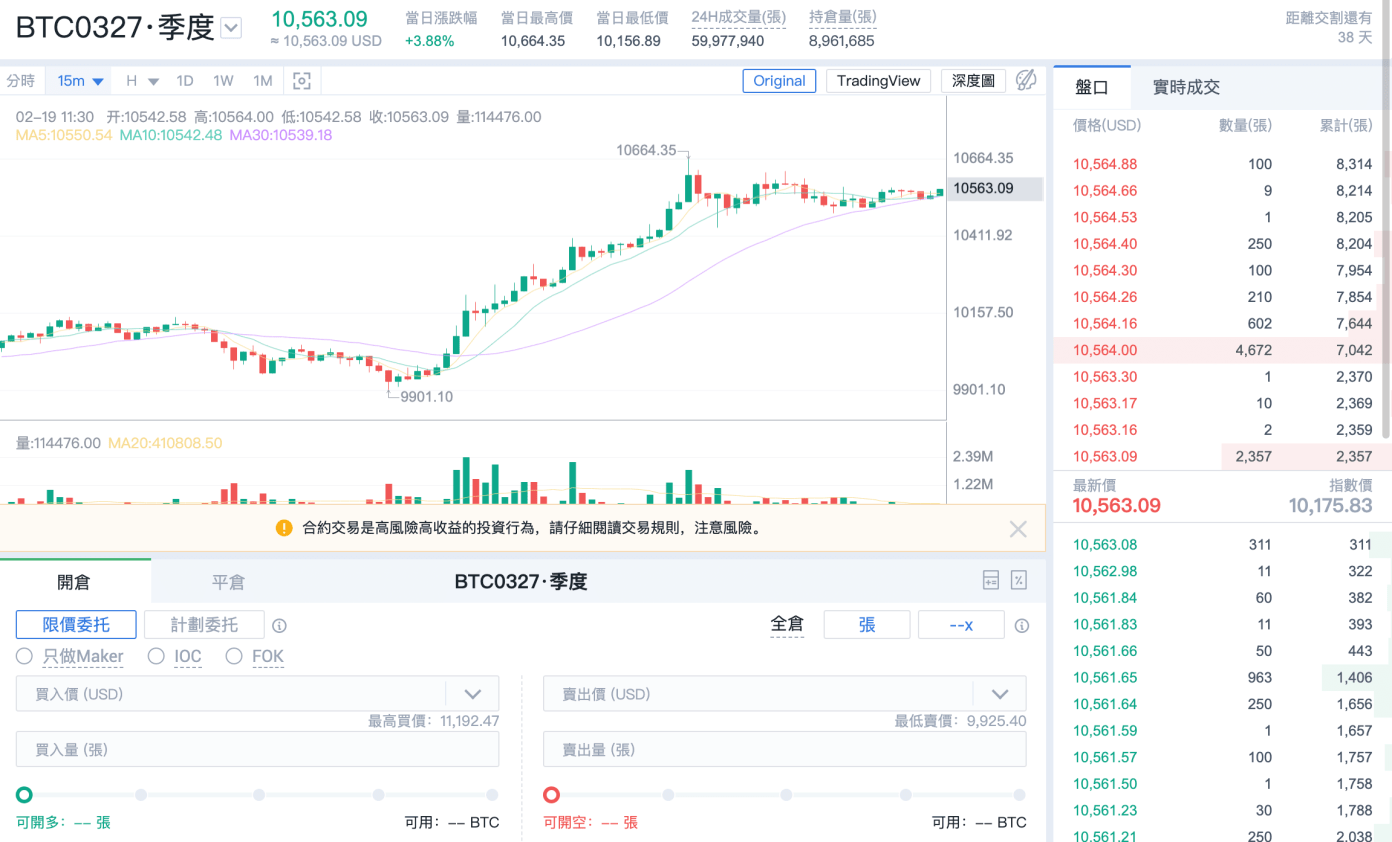Show the 深度圖 depth chart
The image size is (1392, 842).
point(973,81)
